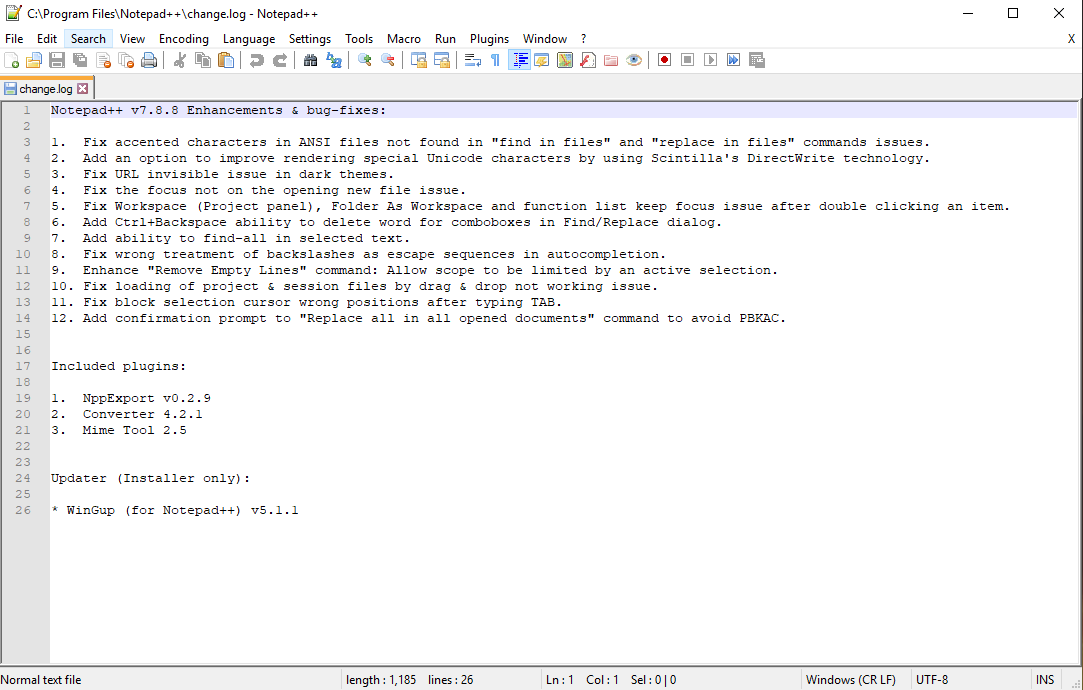Close the change.log tab with its red X
The width and height of the screenshot is (1083, 690).
coord(82,88)
